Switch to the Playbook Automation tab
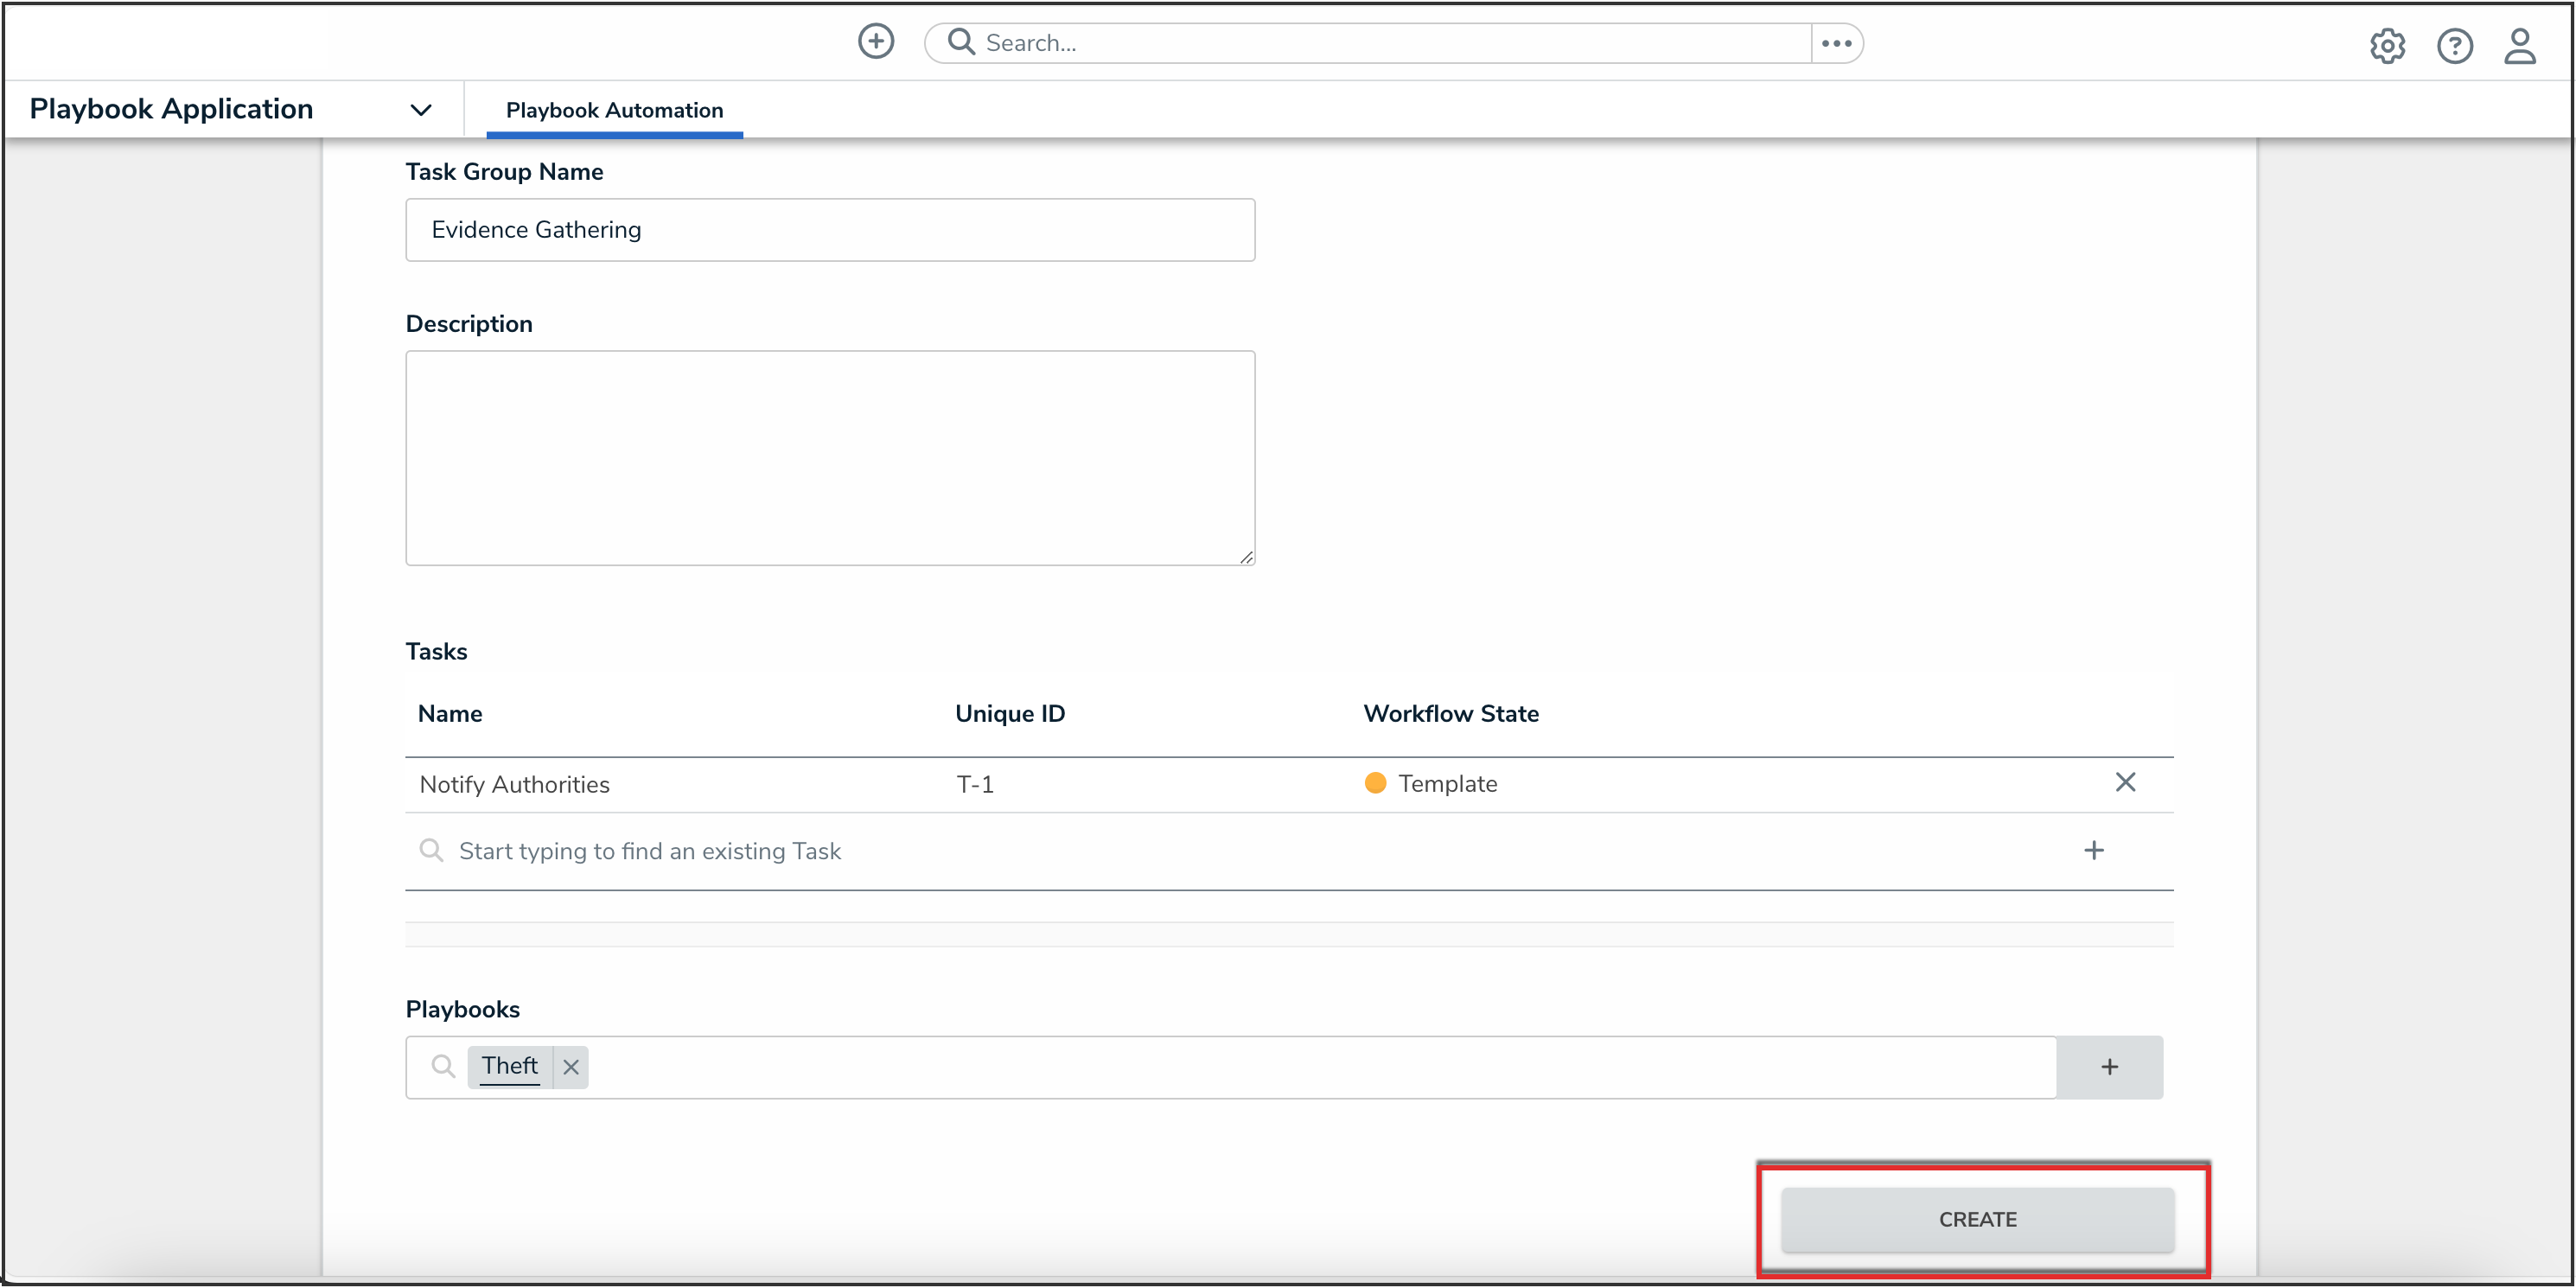This screenshot has width=2576, height=1288. (x=614, y=110)
